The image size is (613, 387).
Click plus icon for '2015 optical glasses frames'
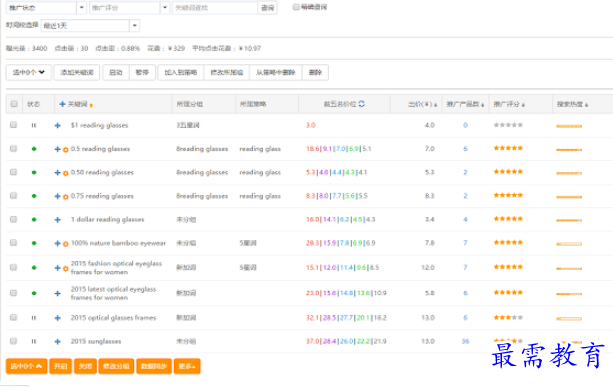(x=57, y=318)
